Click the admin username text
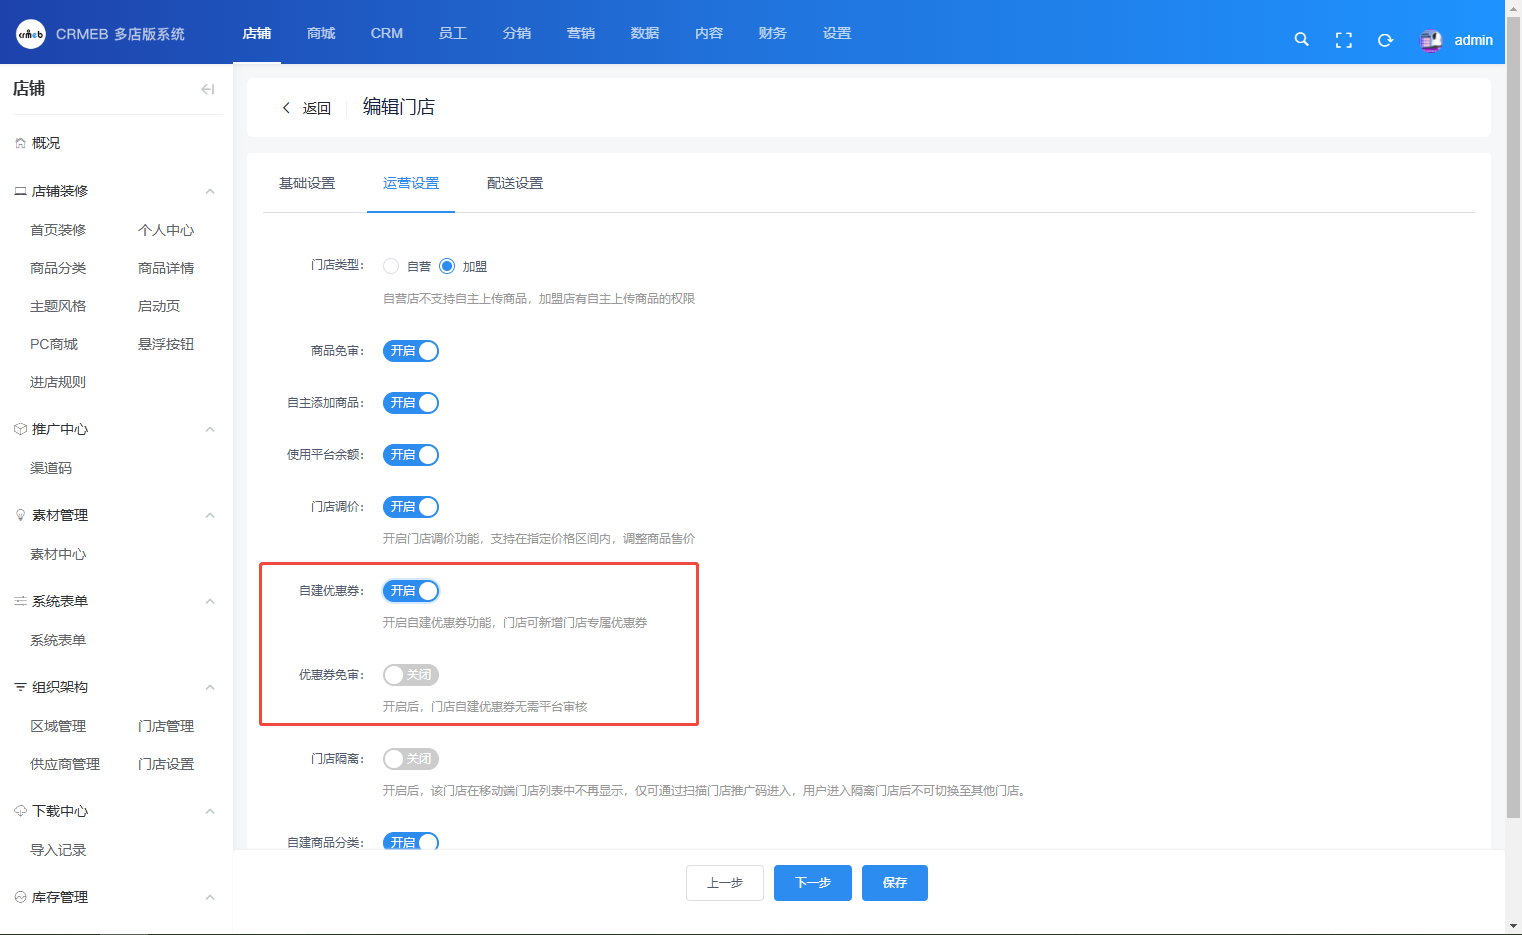 [1473, 40]
